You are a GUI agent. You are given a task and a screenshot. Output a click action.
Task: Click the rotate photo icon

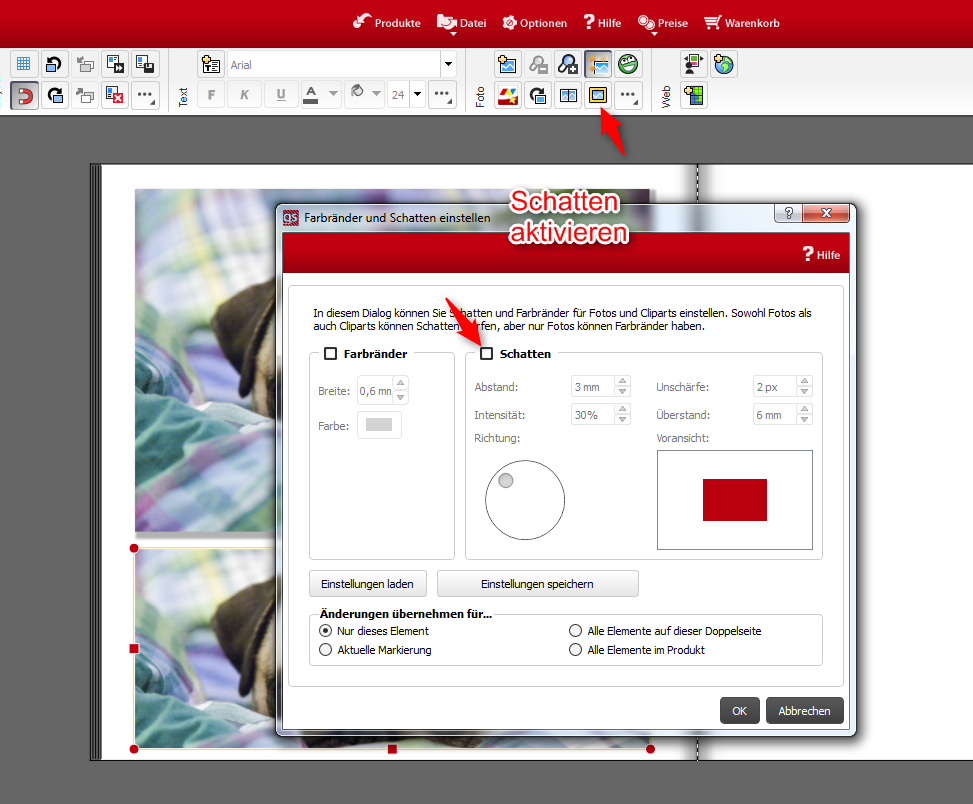[538, 96]
